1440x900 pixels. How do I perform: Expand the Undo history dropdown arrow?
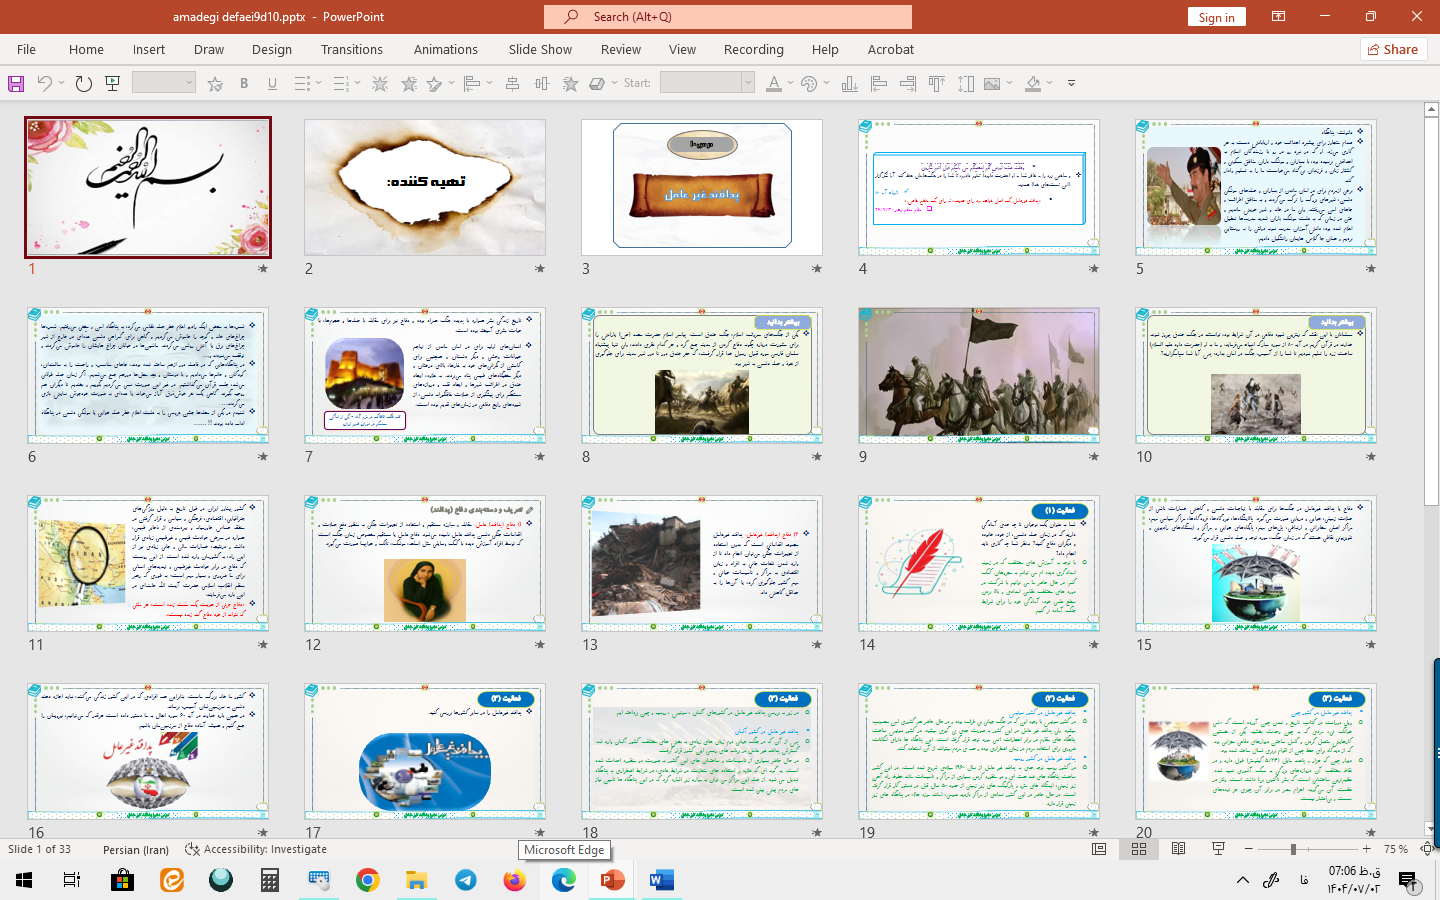(x=61, y=84)
